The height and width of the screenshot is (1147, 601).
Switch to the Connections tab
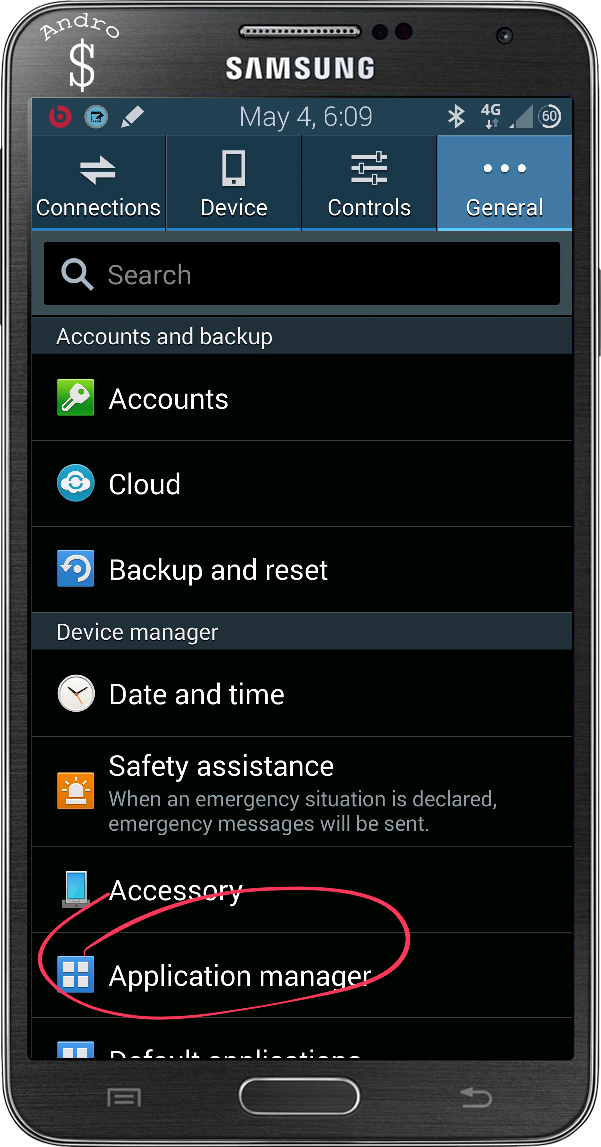click(x=98, y=183)
